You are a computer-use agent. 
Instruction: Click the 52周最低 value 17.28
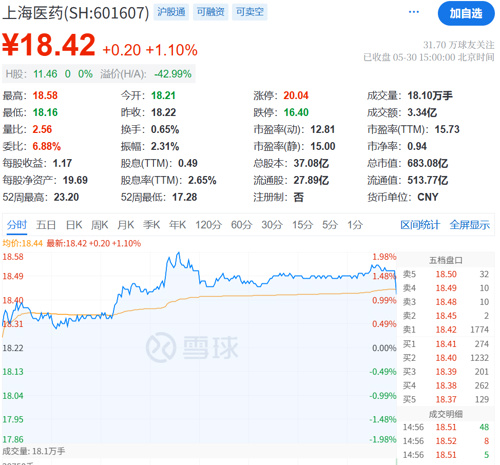pyautogui.click(x=184, y=197)
